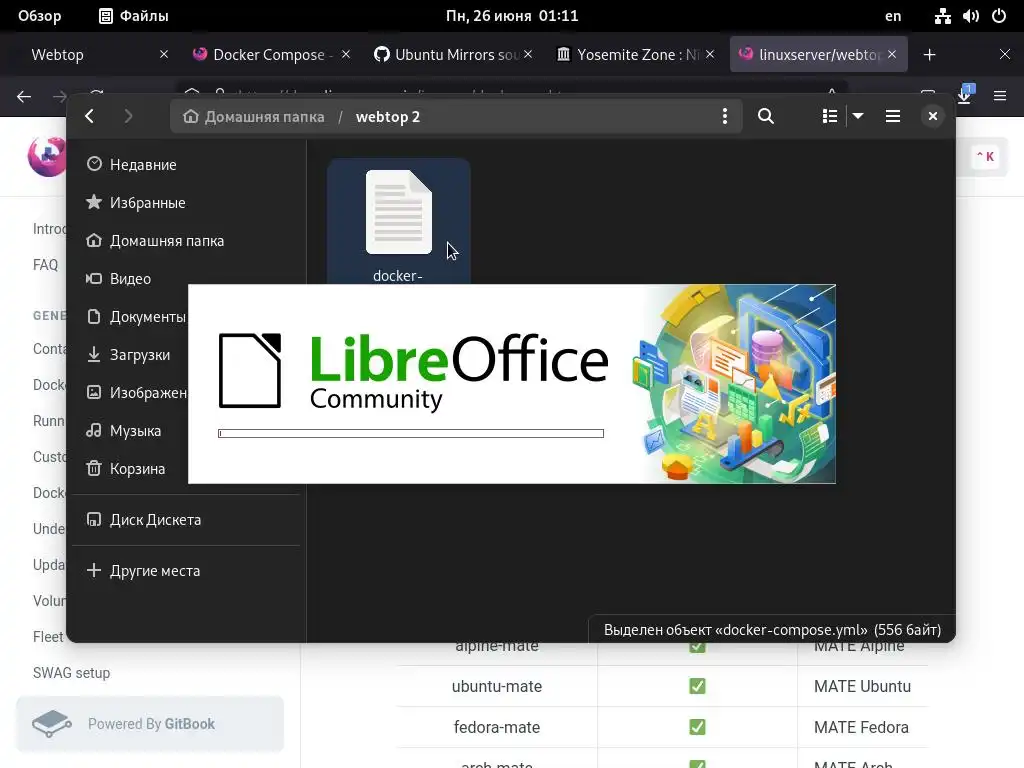Image resolution: width=1024 pixels, height=768 pixels.
Task: Open a new browser tab
Action: 929,55
